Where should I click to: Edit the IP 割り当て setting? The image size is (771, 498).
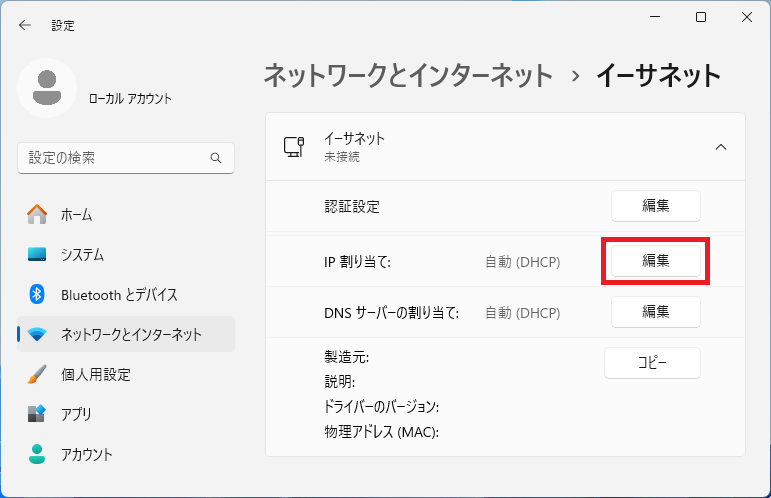point(655,261)
